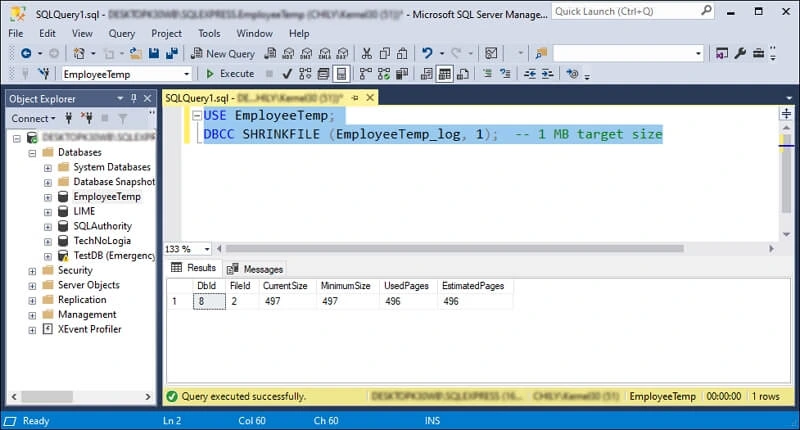Execute the selected query
The width and height of the screenshot is (800, 430).
pos(230,74)
